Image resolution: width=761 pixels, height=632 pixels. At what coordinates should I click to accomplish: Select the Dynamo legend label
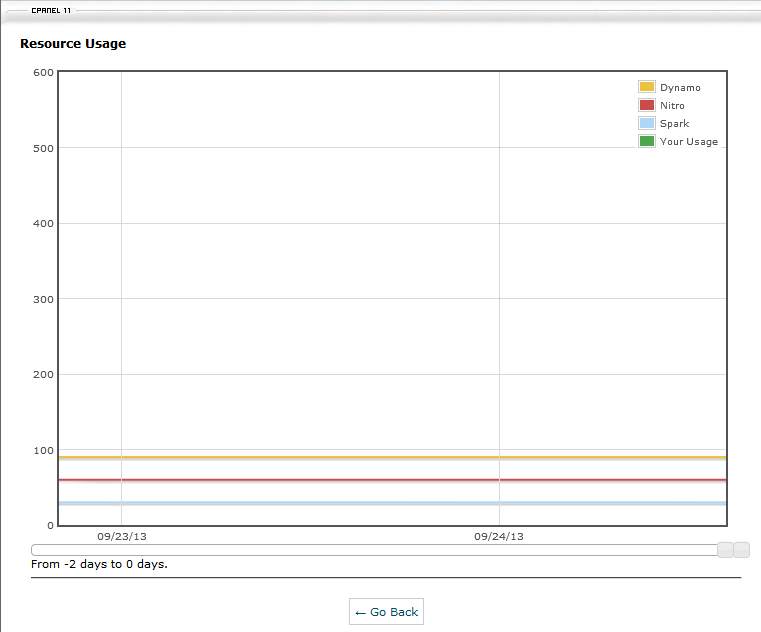[680, 88]
